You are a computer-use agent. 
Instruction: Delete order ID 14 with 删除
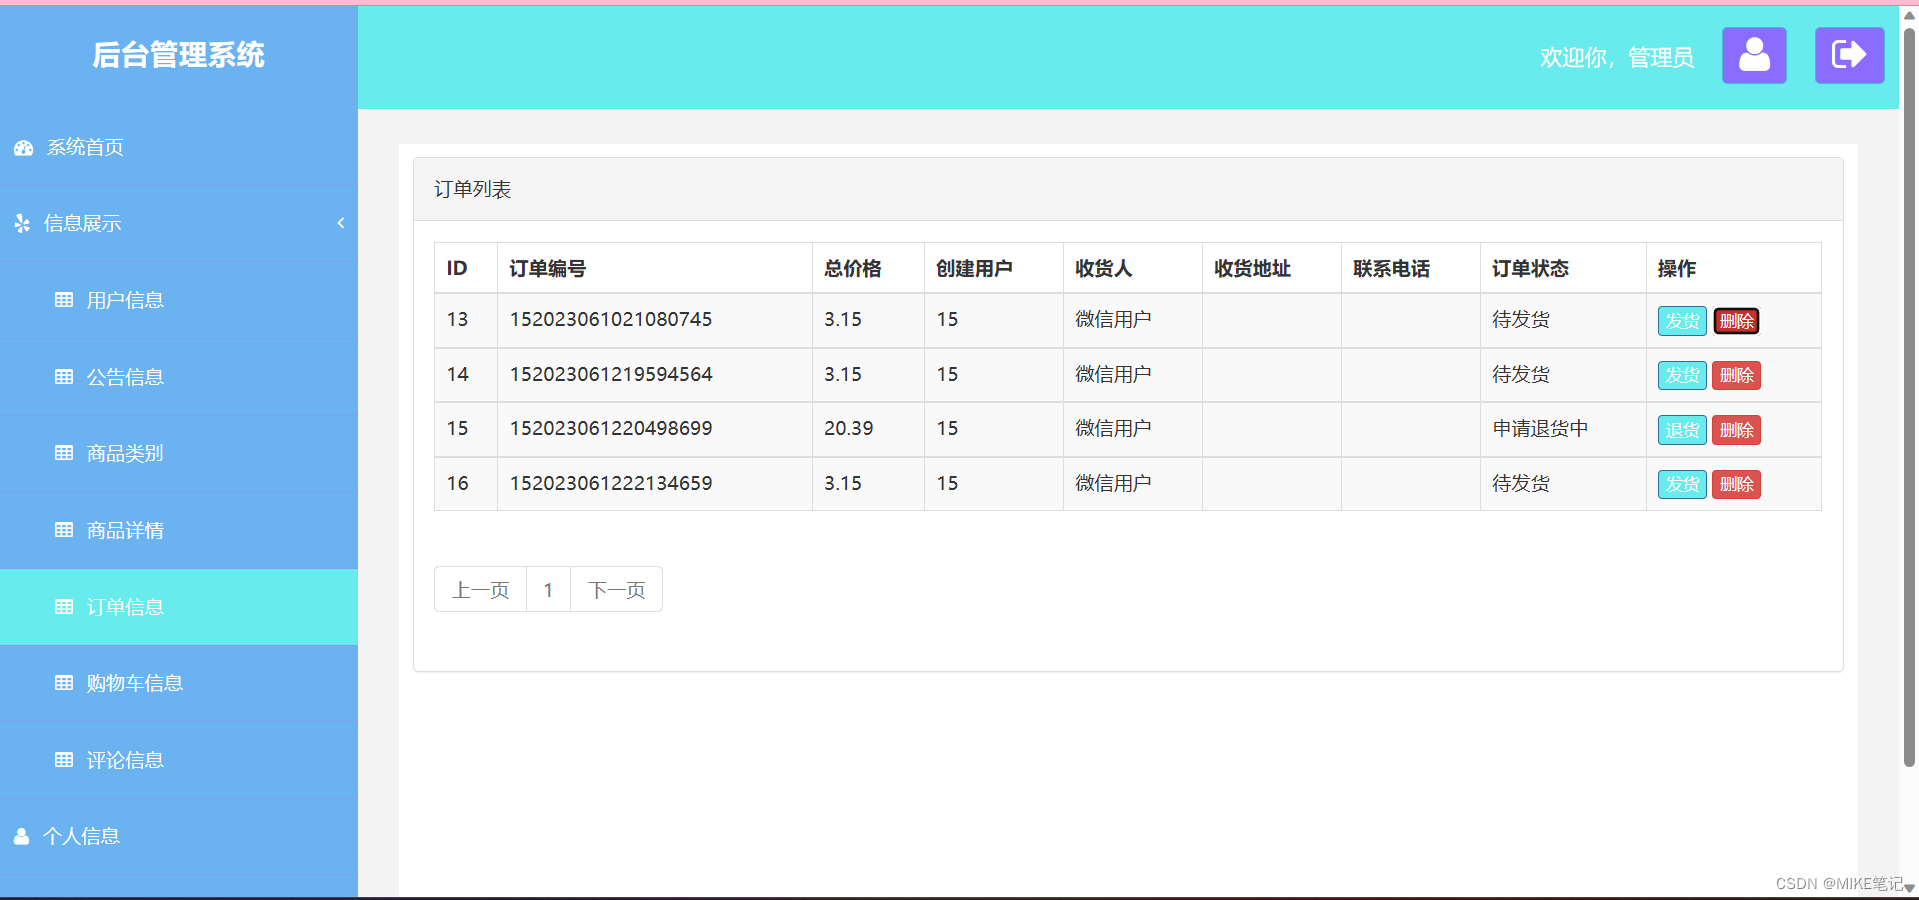1737,376
